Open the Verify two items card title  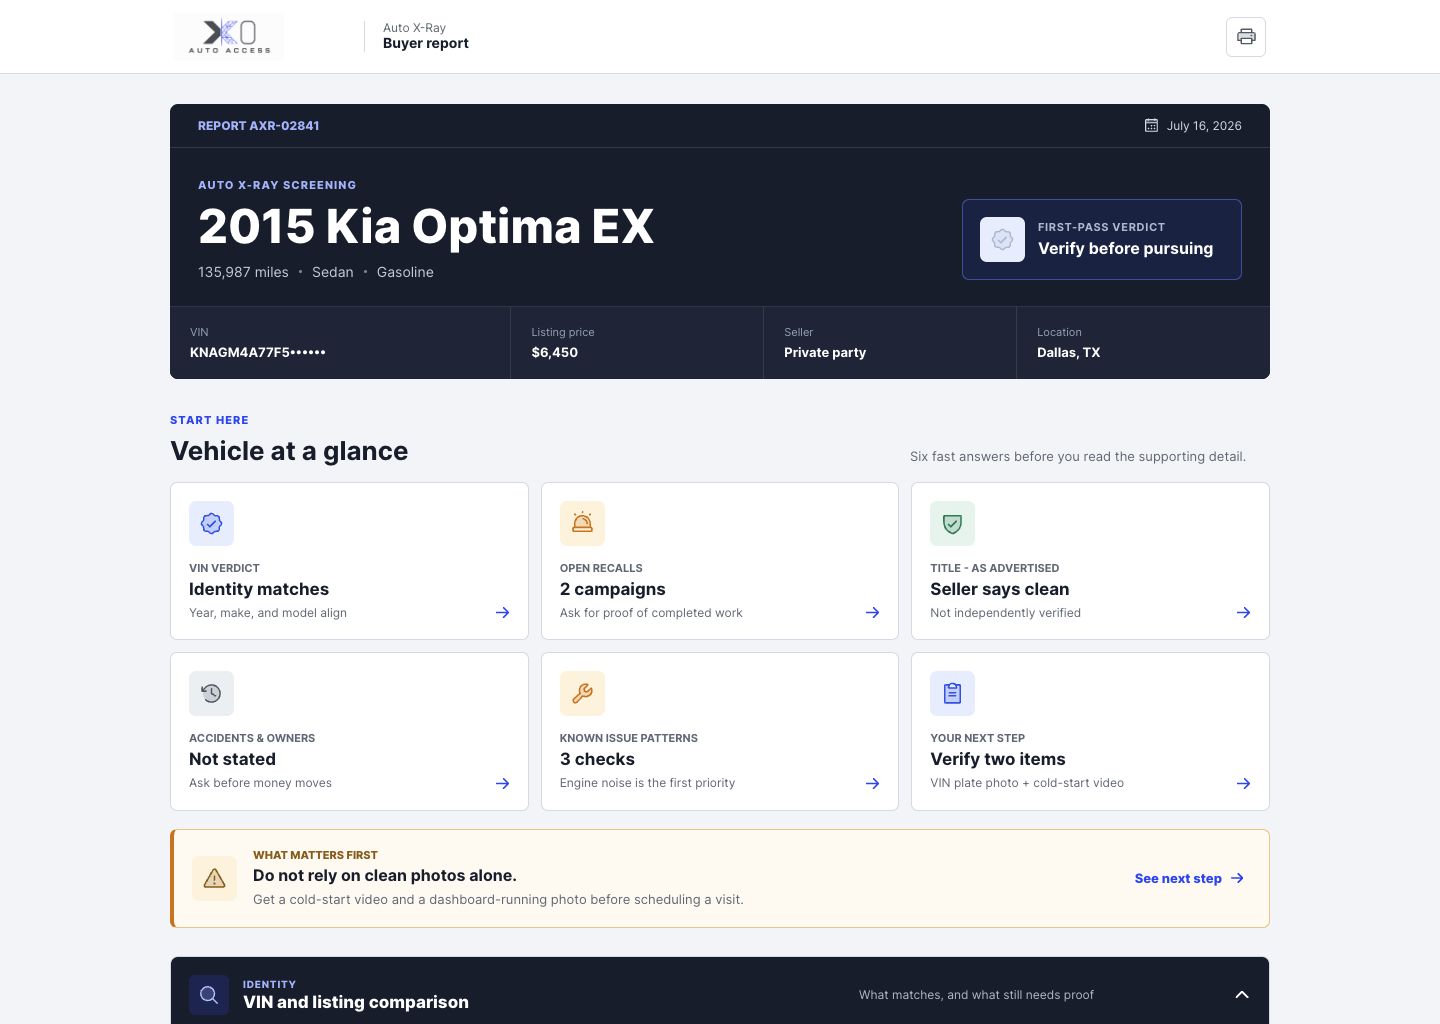998,759
